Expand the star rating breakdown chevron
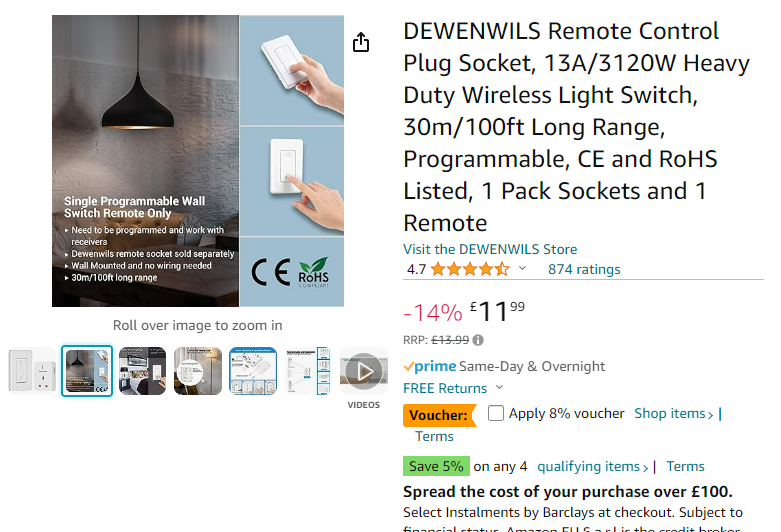Screen dimensions: 781x532 [x=522, y=269]
